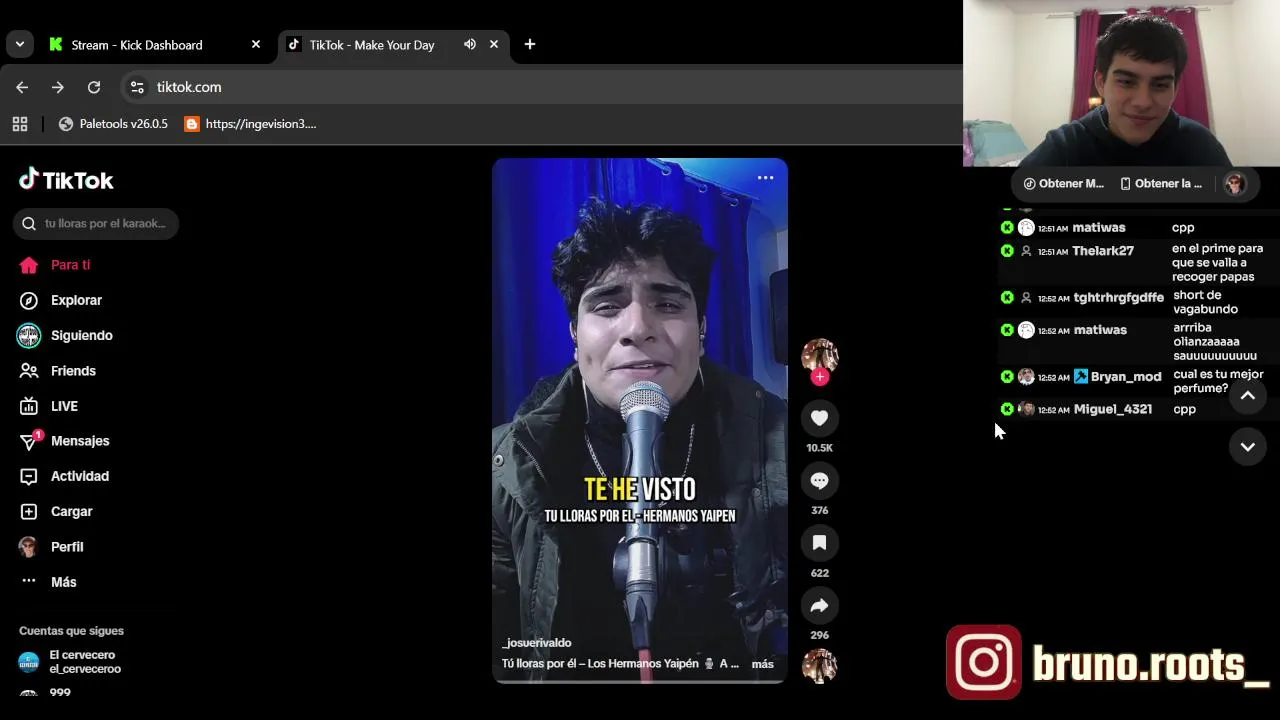Click Miguel_4321 chat username
This screenshot has height=720, width=1280.
tap(1113, 409)
